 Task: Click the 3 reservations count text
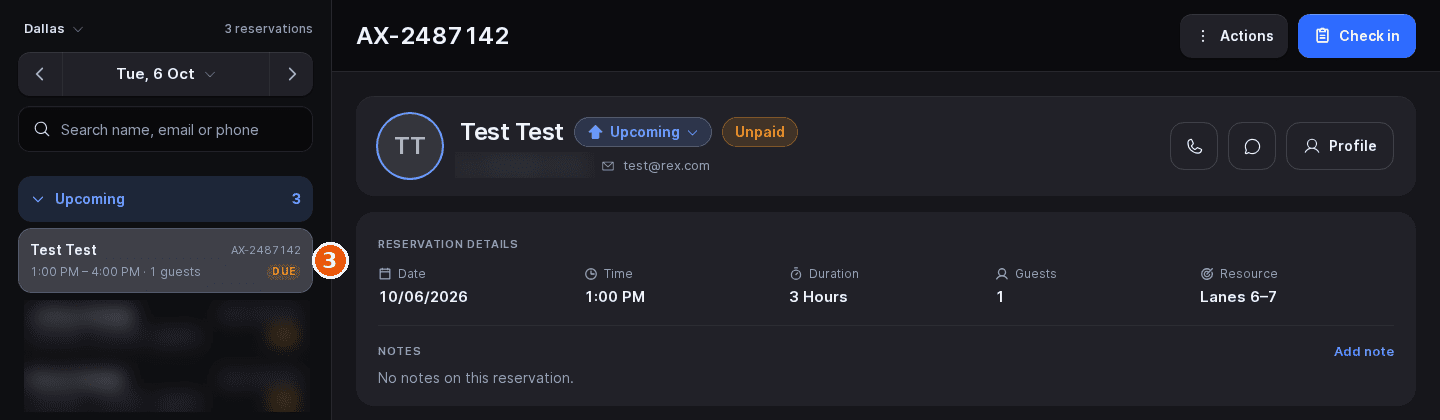coord(268,29)
